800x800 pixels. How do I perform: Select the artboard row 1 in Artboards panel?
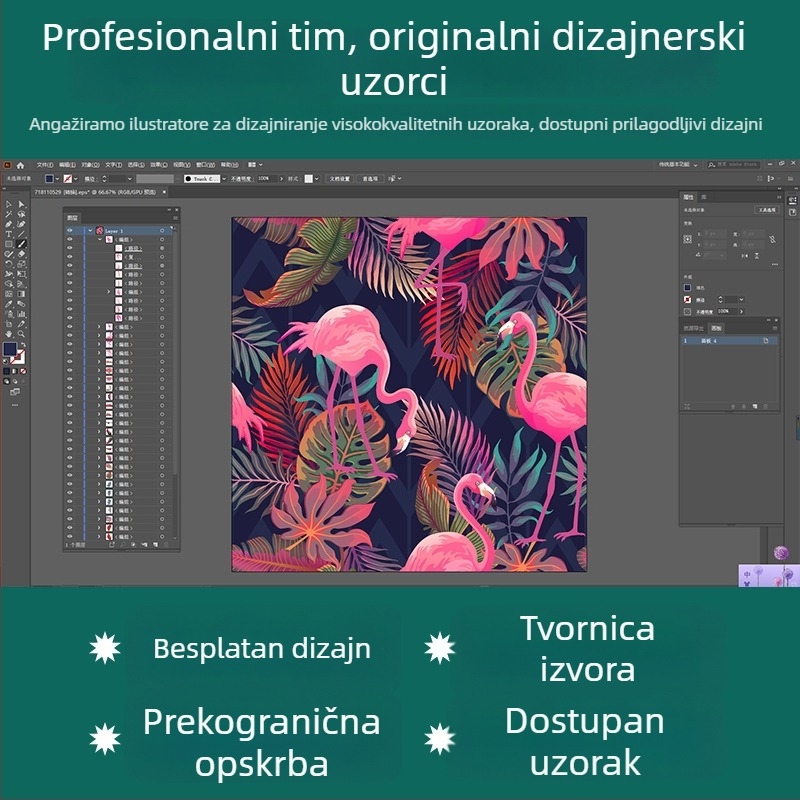(x=730, y=340)
